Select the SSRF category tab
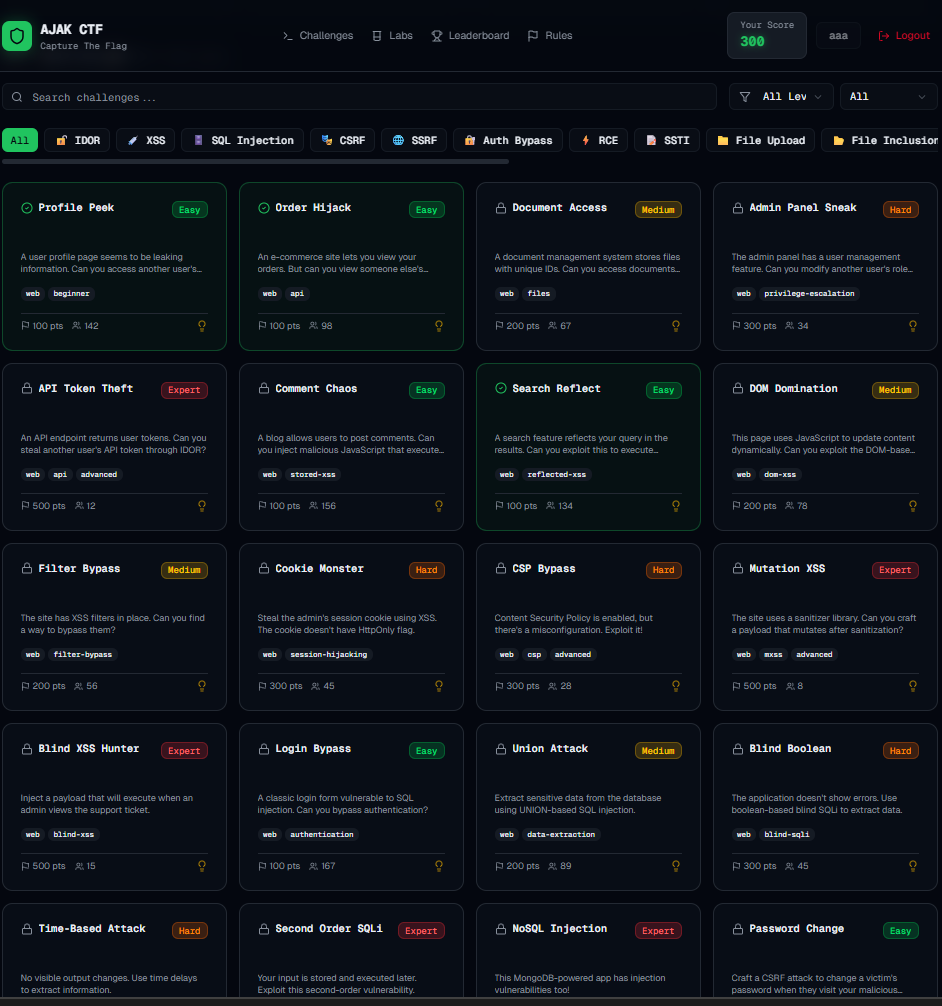The image size is (942, 1006). (414, 141)
